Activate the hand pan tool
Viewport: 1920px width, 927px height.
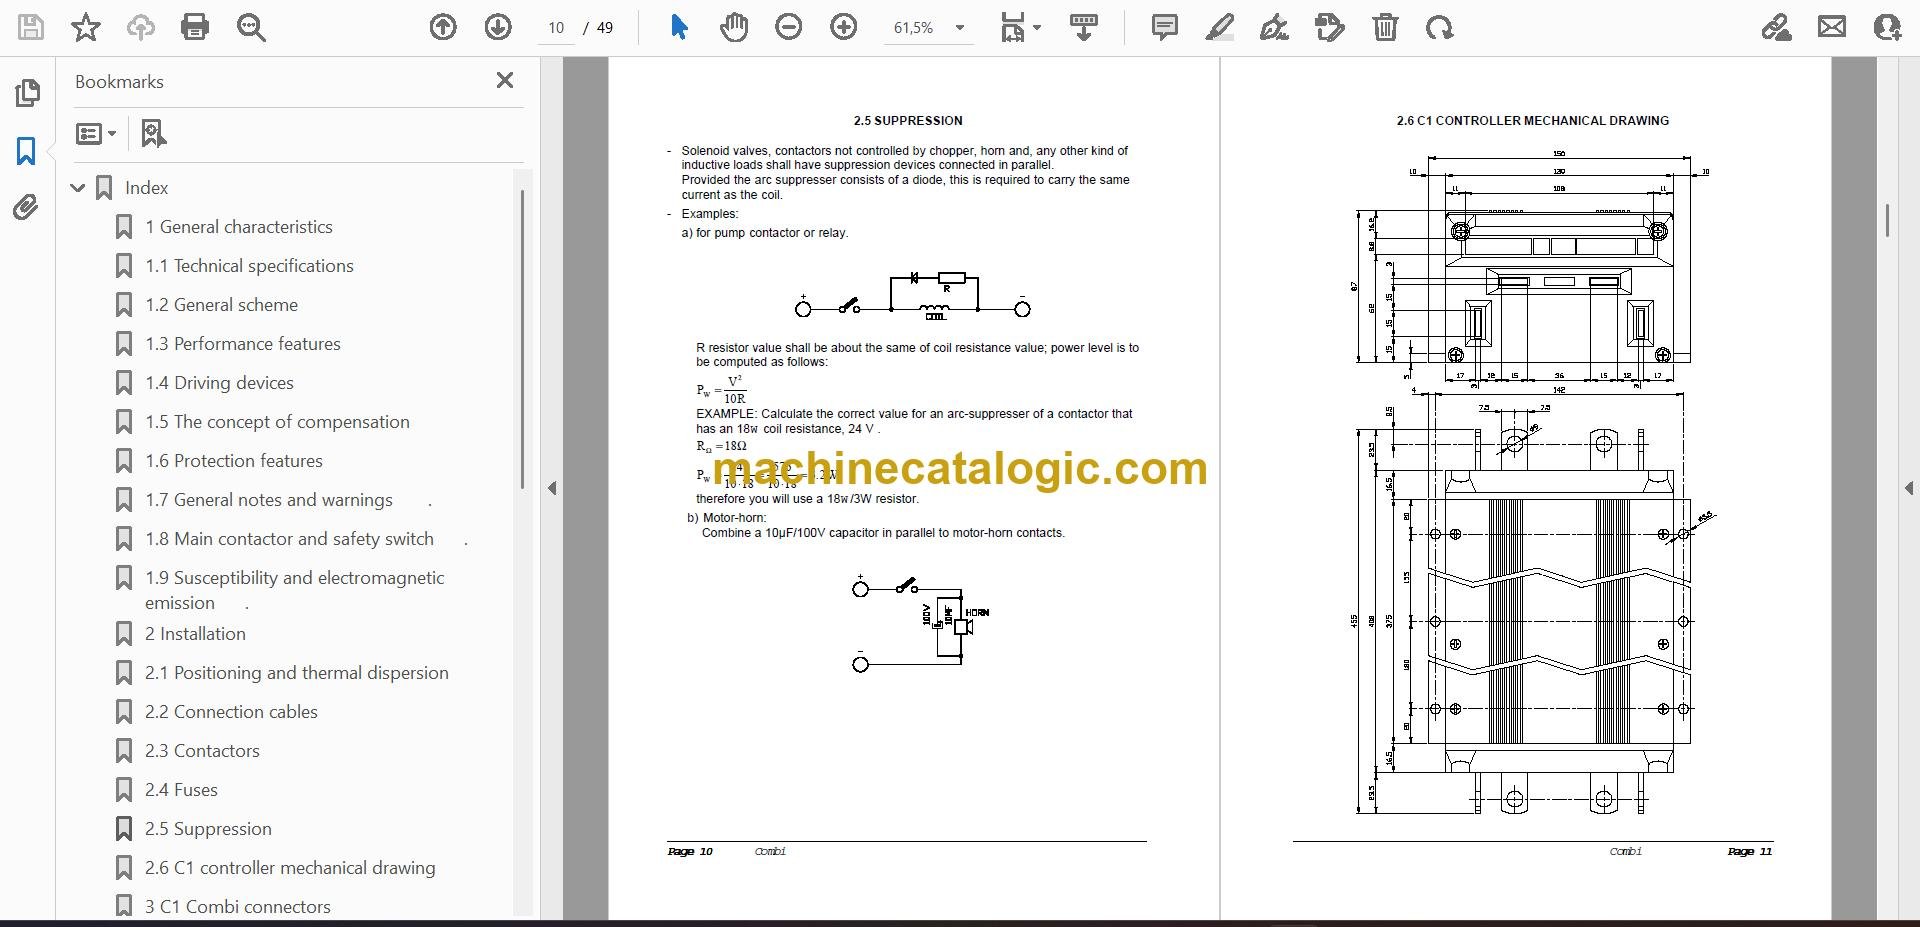tap(734, 27)
